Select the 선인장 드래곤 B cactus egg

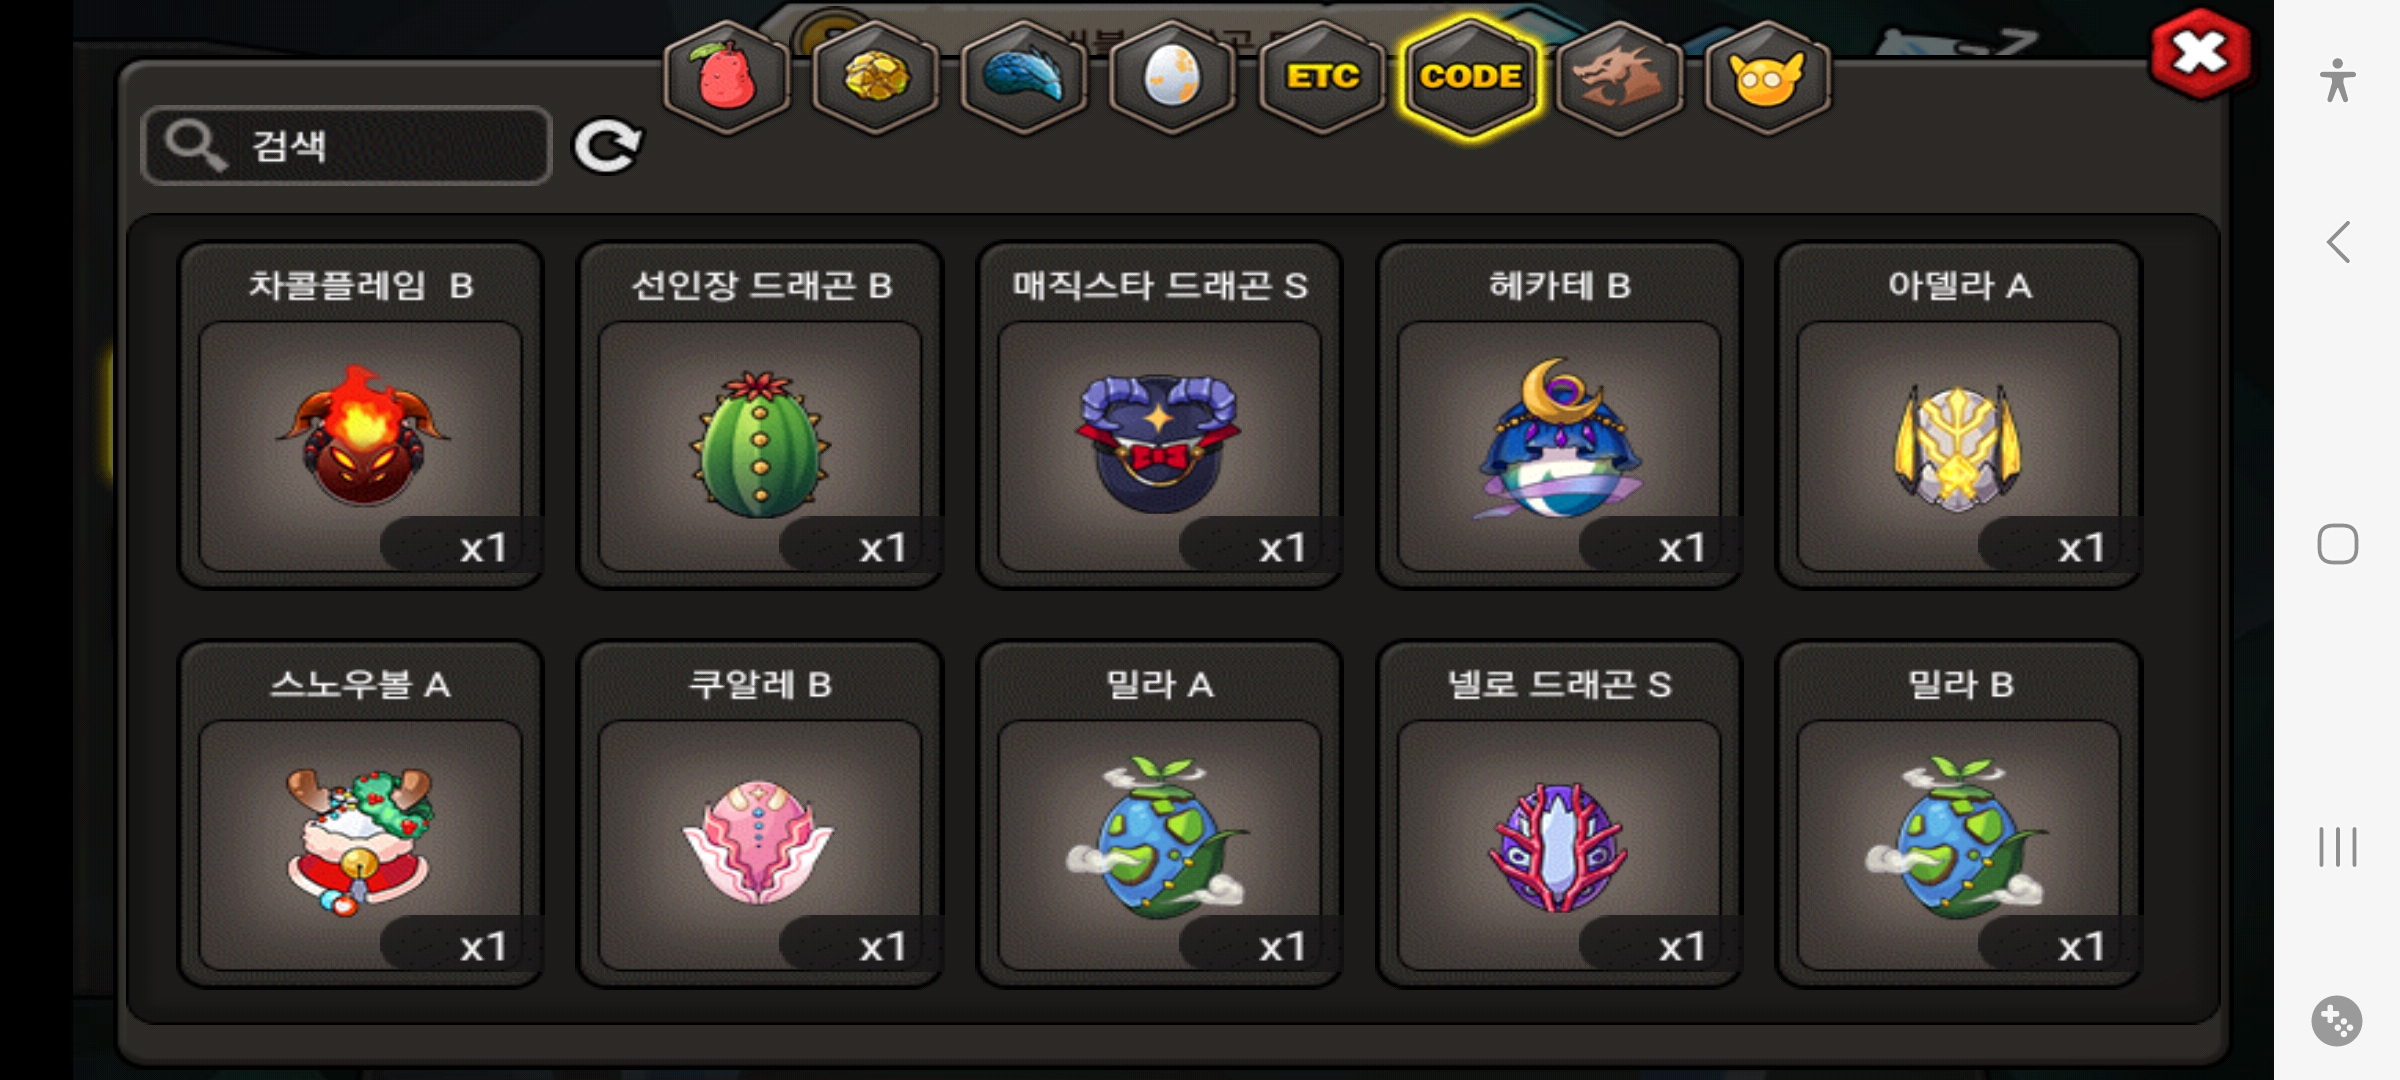(x=760, y=415)
